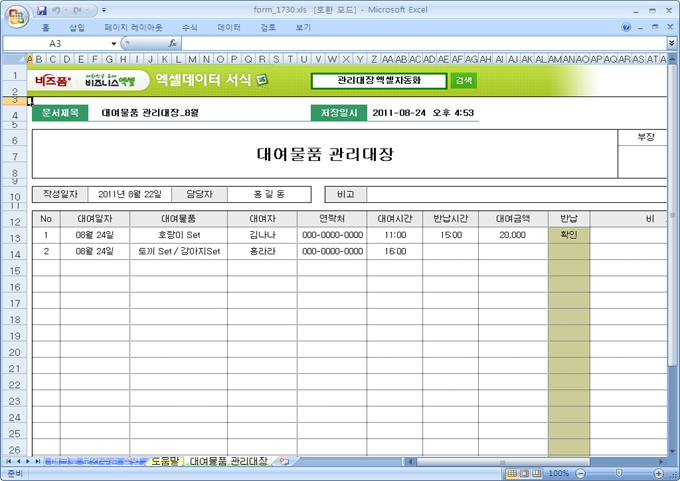Click the zoom out minus icon
Screen dimensions: 680x481
(579, 472)
